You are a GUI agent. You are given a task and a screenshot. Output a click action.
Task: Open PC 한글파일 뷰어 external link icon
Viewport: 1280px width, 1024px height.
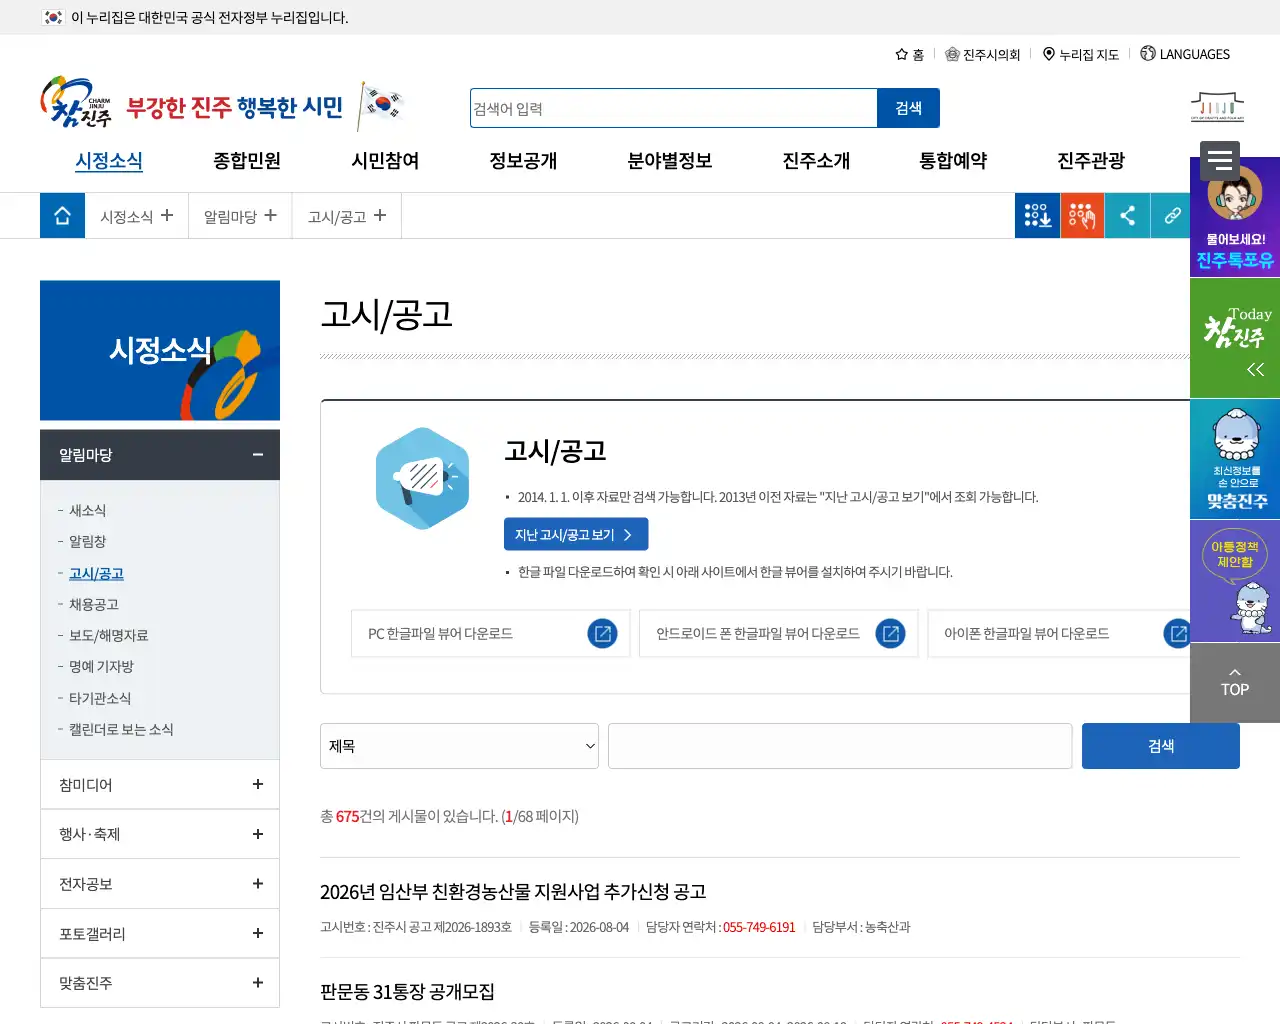tap(602, 633)
